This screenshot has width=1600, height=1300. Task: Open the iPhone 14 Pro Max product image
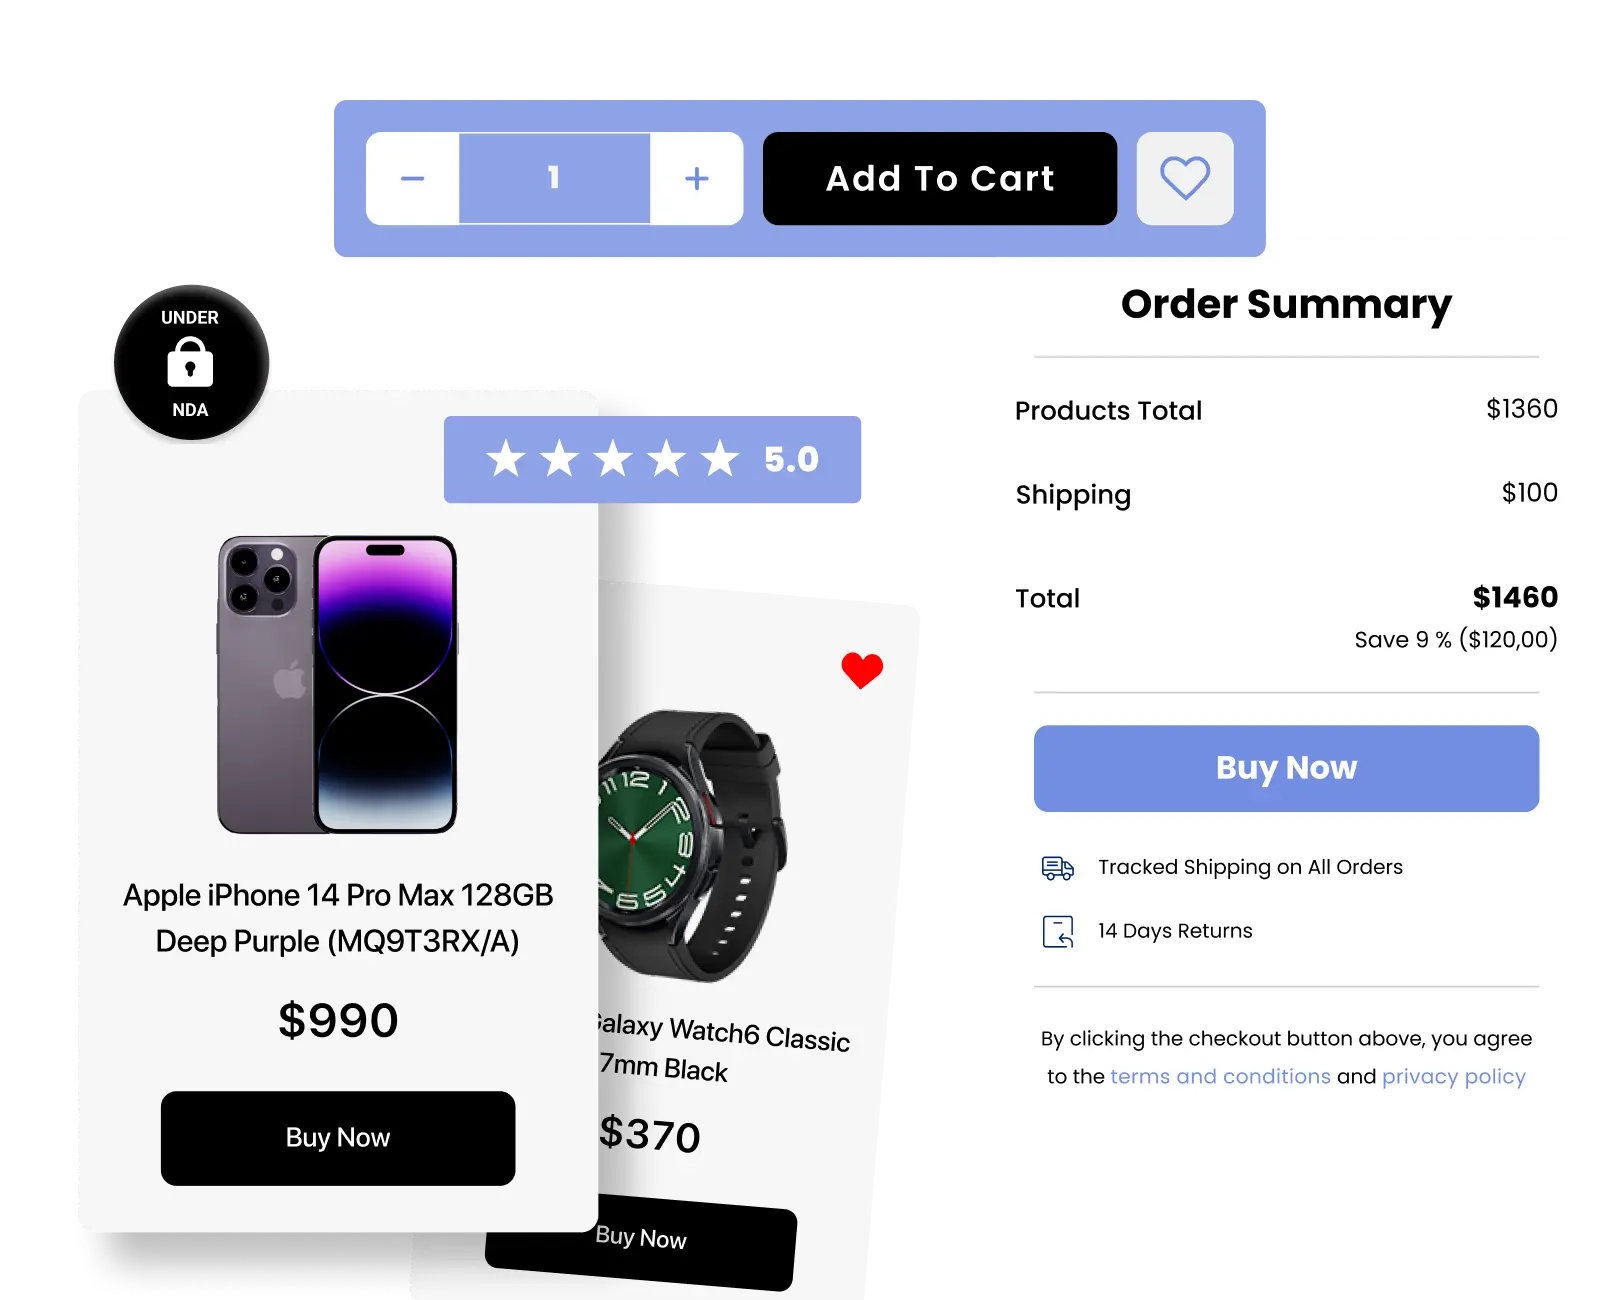pyautogui.click(x=338, y=685)
